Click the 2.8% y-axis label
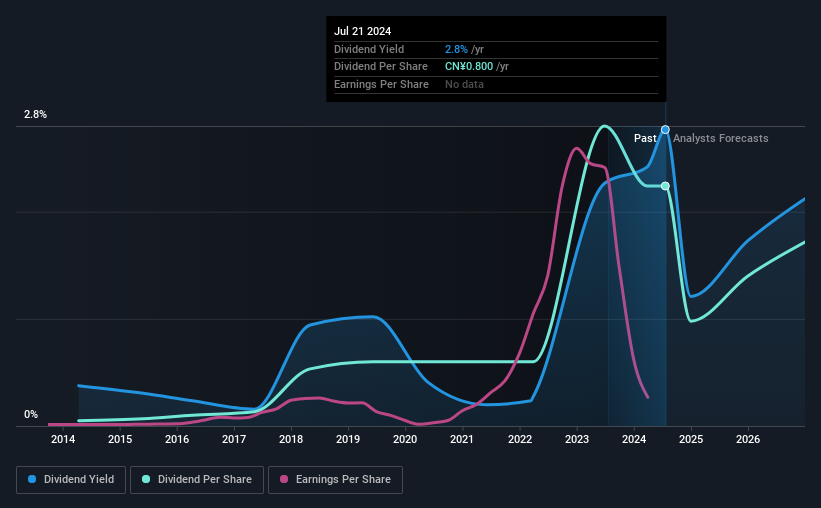The image size is (821, 508). 35,114
